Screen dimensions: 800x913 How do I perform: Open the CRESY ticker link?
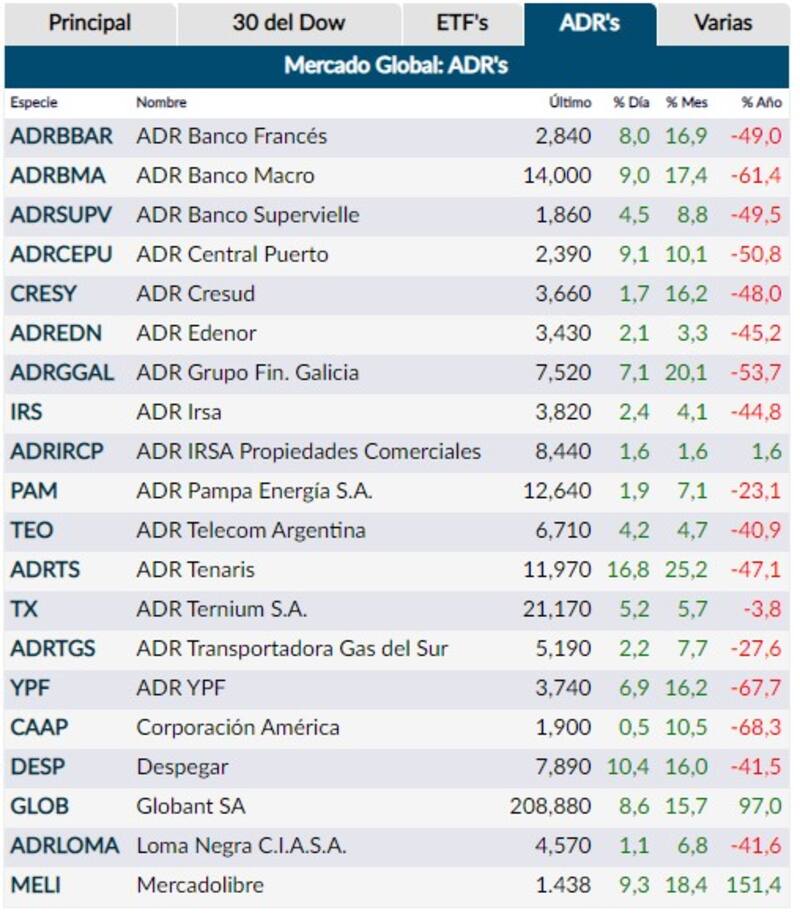coord(43,294)
